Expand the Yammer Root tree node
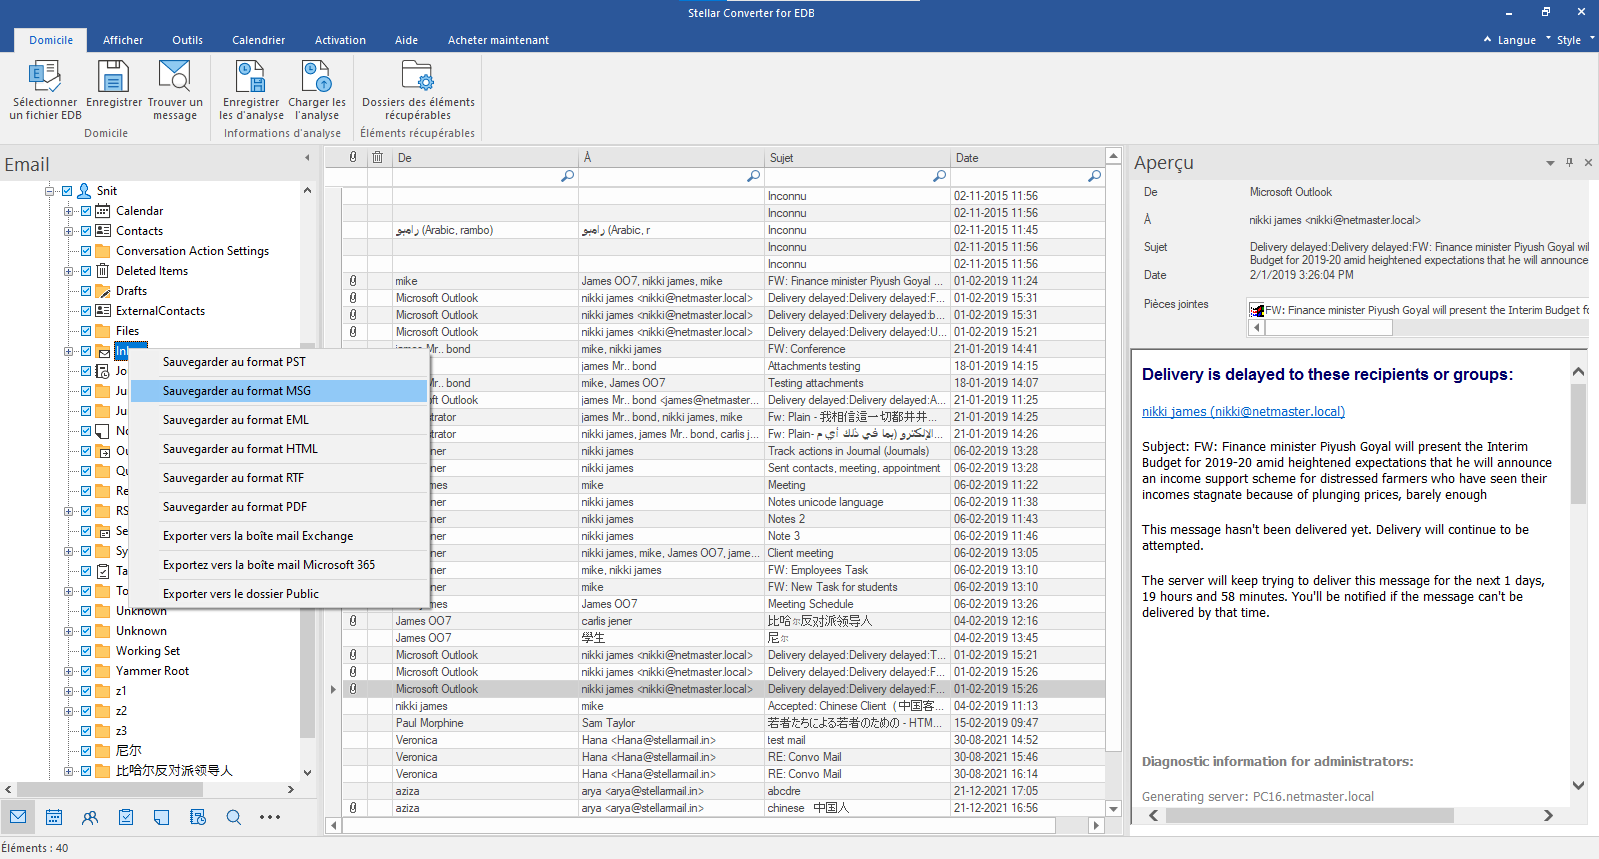Viewport: 1599px width, 859px height. pos(68,671)
